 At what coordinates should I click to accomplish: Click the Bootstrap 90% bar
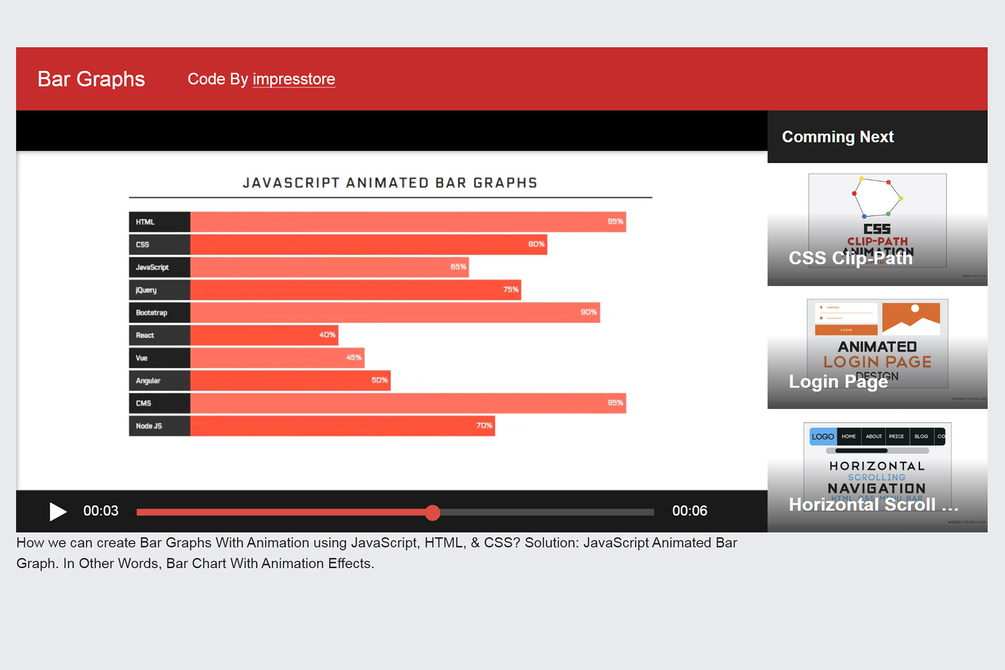pyautogui.click(x=395, y=312)
